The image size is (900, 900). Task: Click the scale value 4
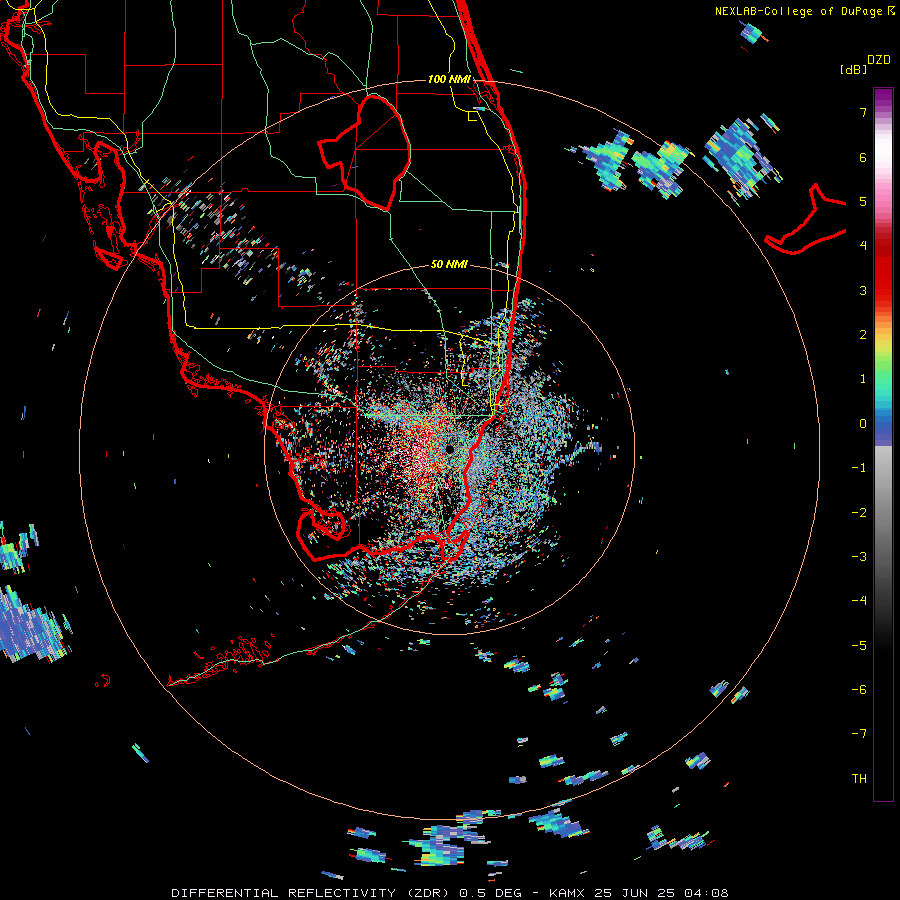(863, 246)
